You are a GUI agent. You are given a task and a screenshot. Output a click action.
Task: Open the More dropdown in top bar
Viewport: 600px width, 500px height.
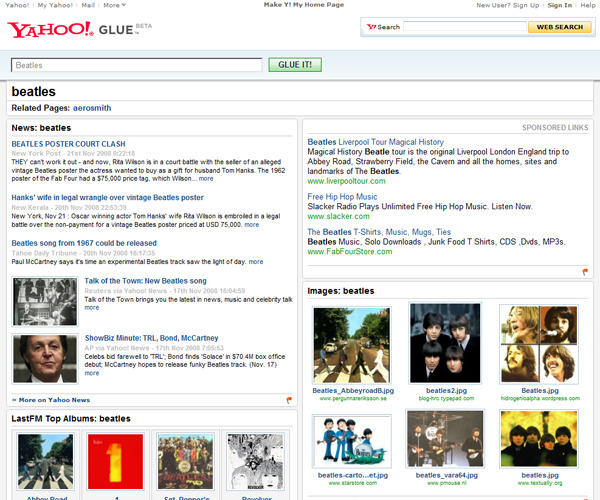coord(114,5)
